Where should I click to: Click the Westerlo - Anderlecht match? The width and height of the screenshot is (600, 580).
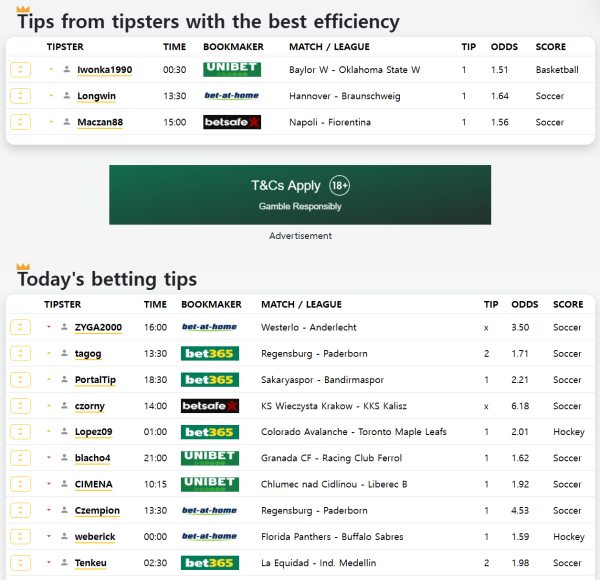pos(308,327)
